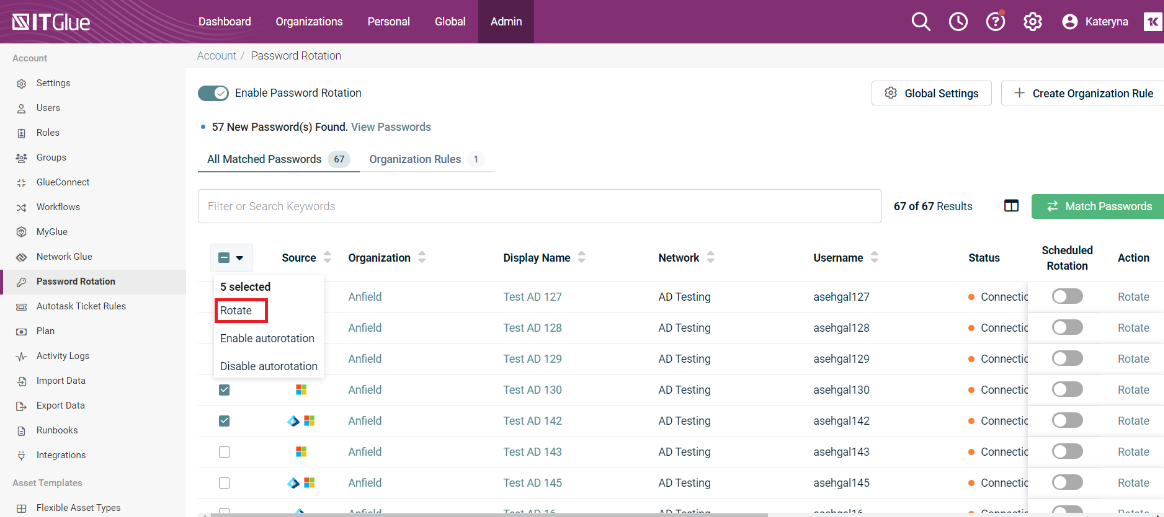Sort by Username column arrows

(874, 258)
